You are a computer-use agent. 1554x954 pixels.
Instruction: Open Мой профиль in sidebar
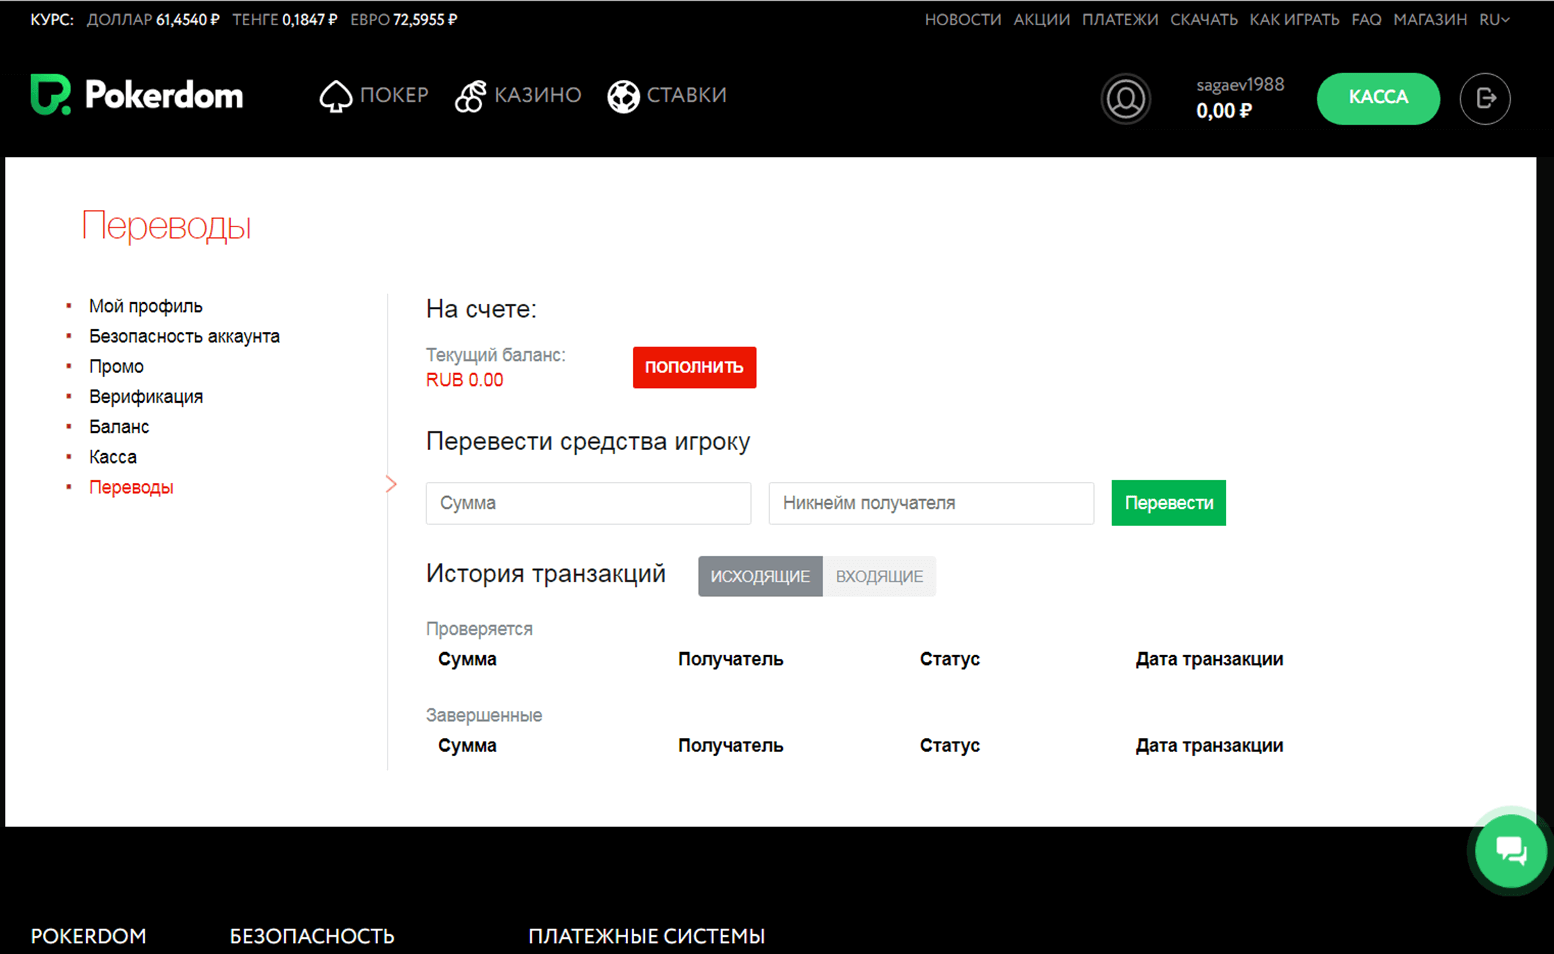pos(146,306)
